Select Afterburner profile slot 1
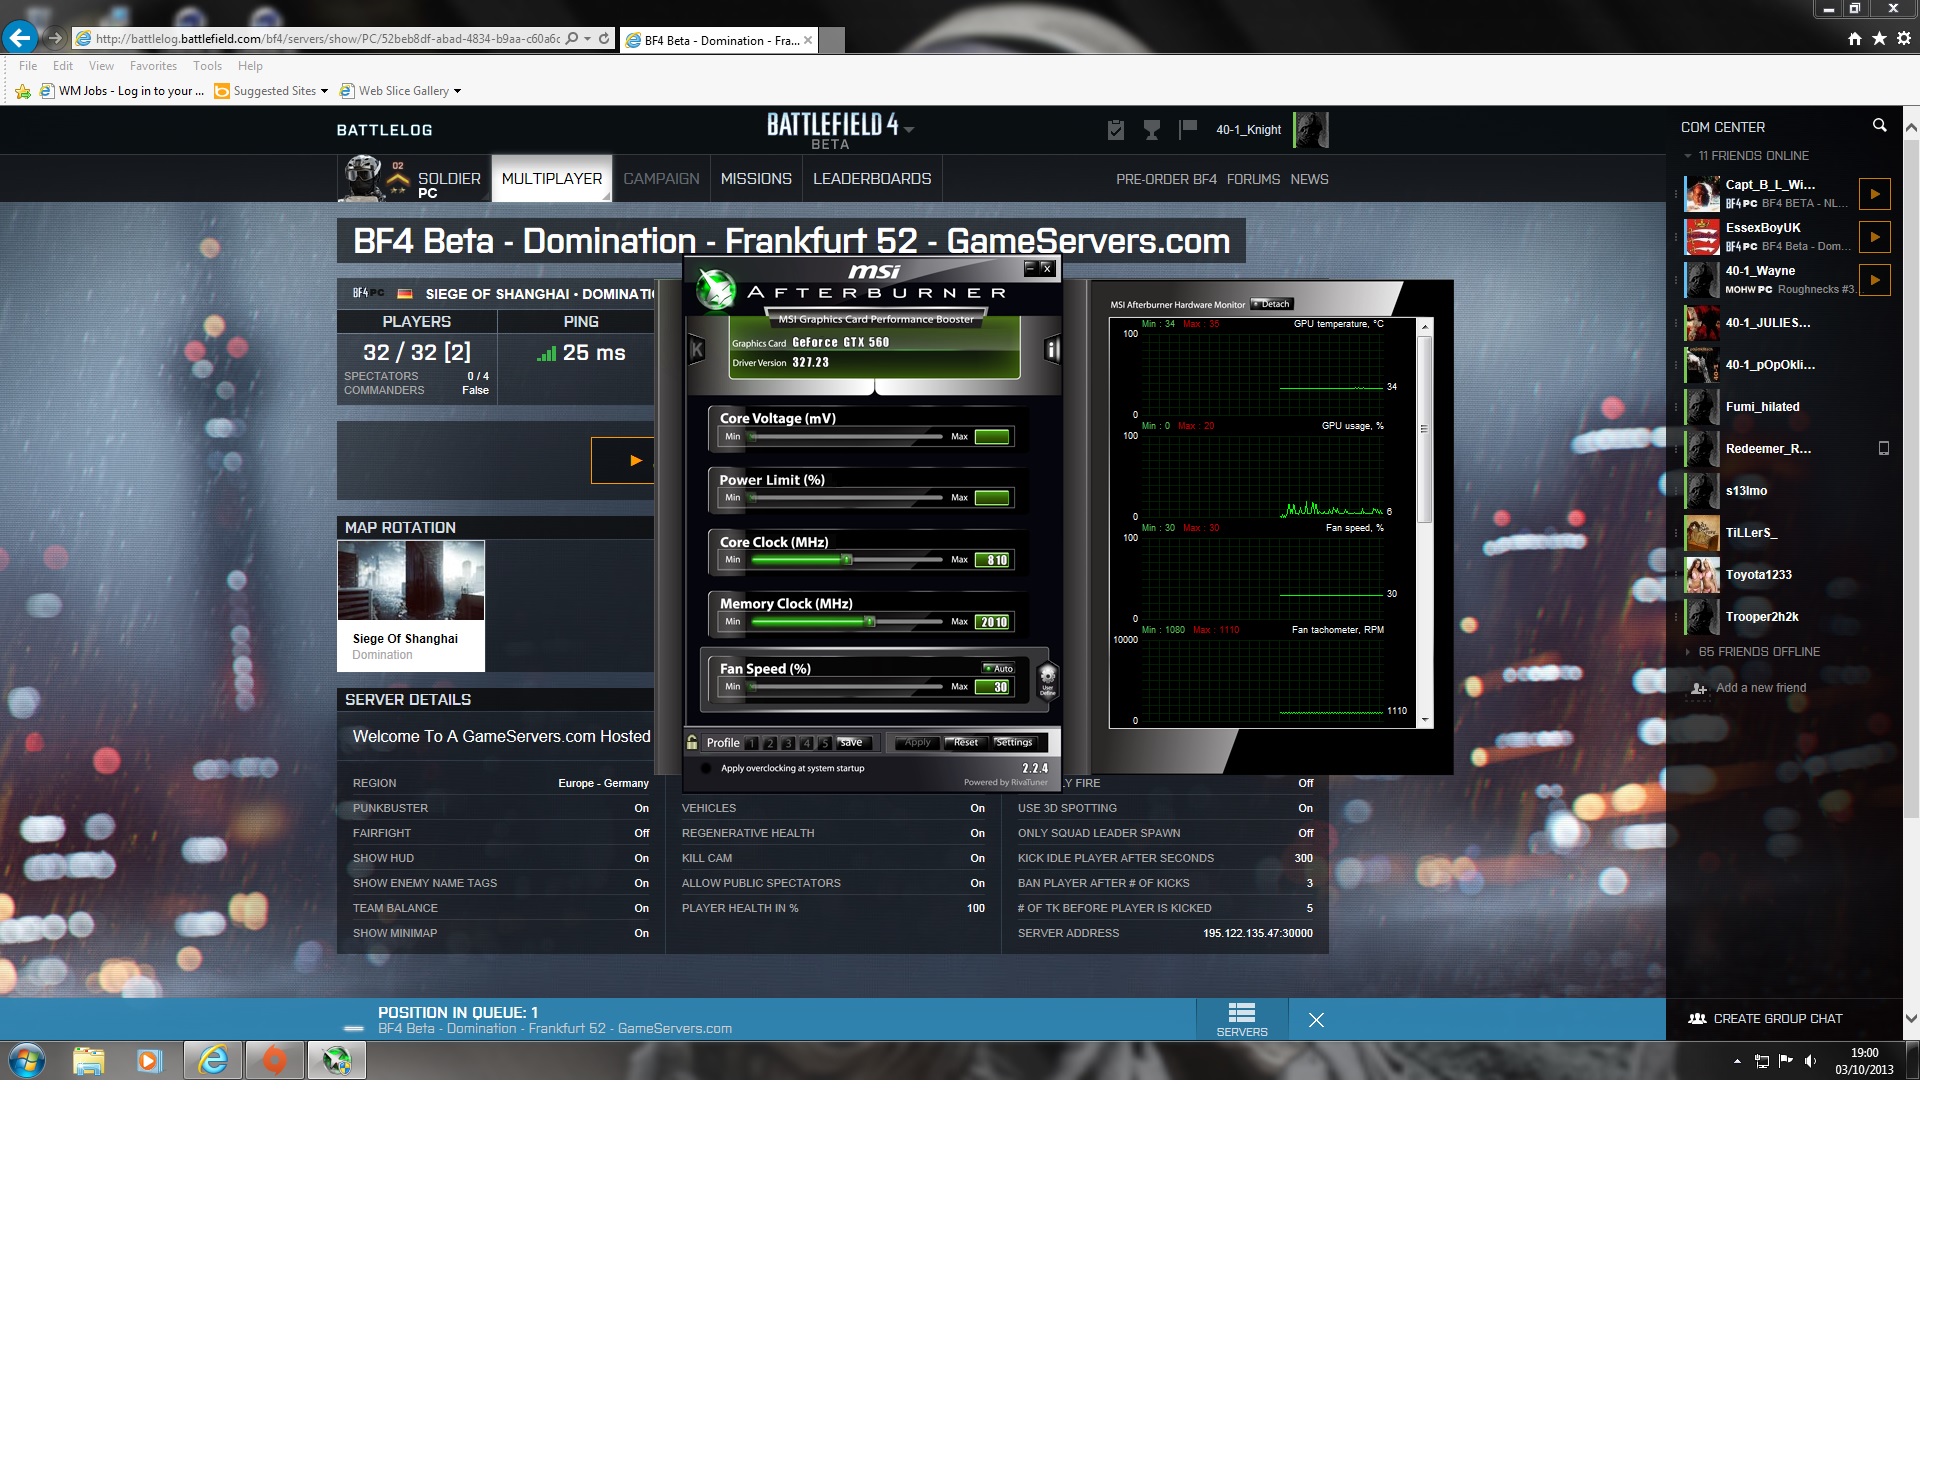 tap(752, 743)
